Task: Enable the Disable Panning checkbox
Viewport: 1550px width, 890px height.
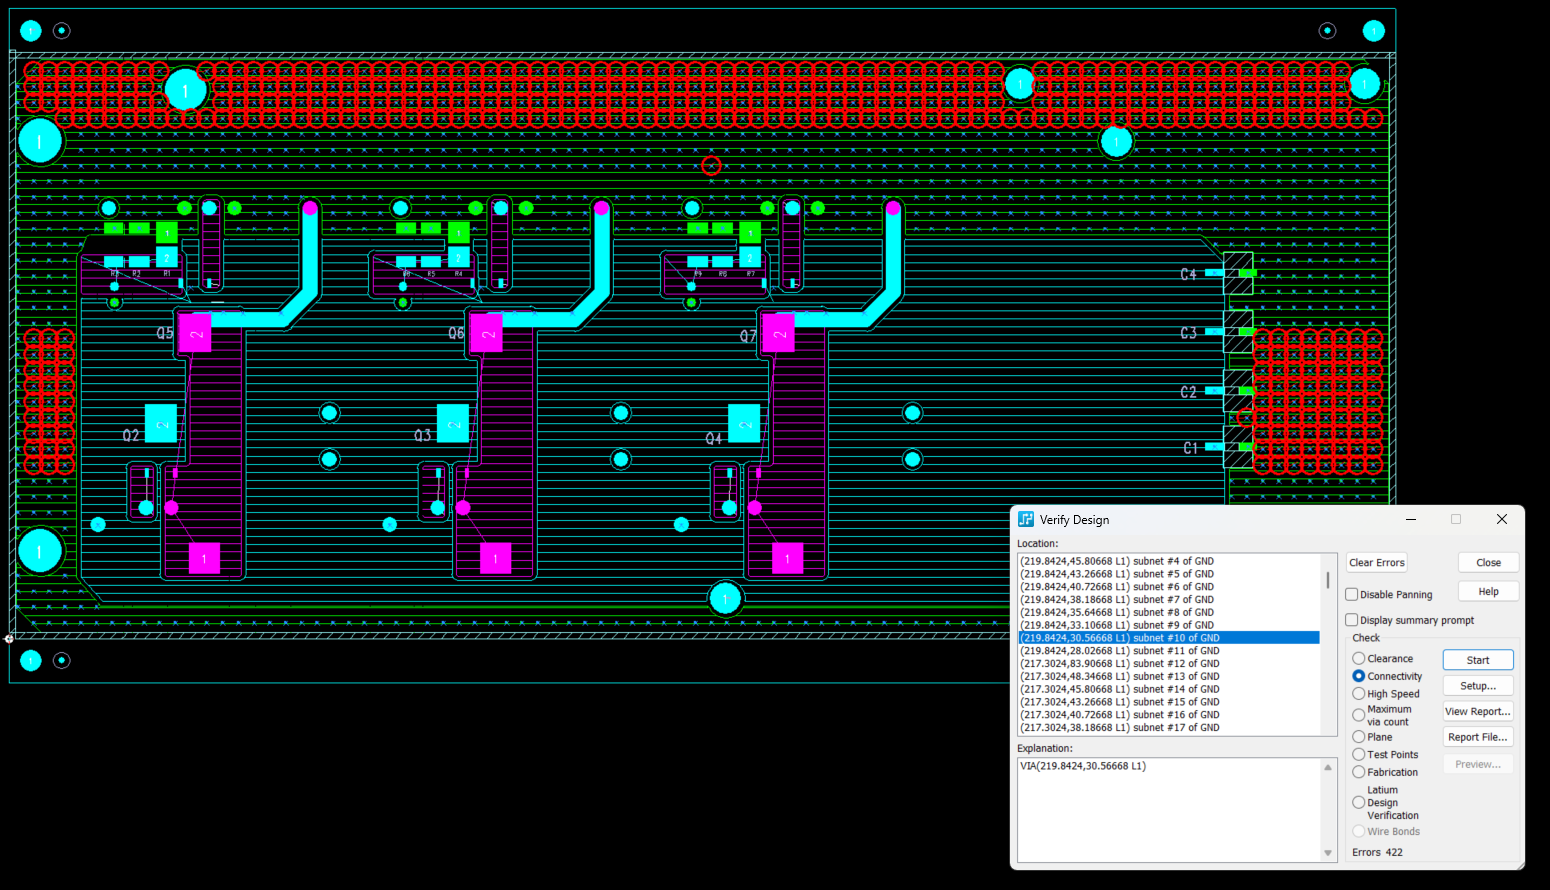Action: pos(1352,594)
